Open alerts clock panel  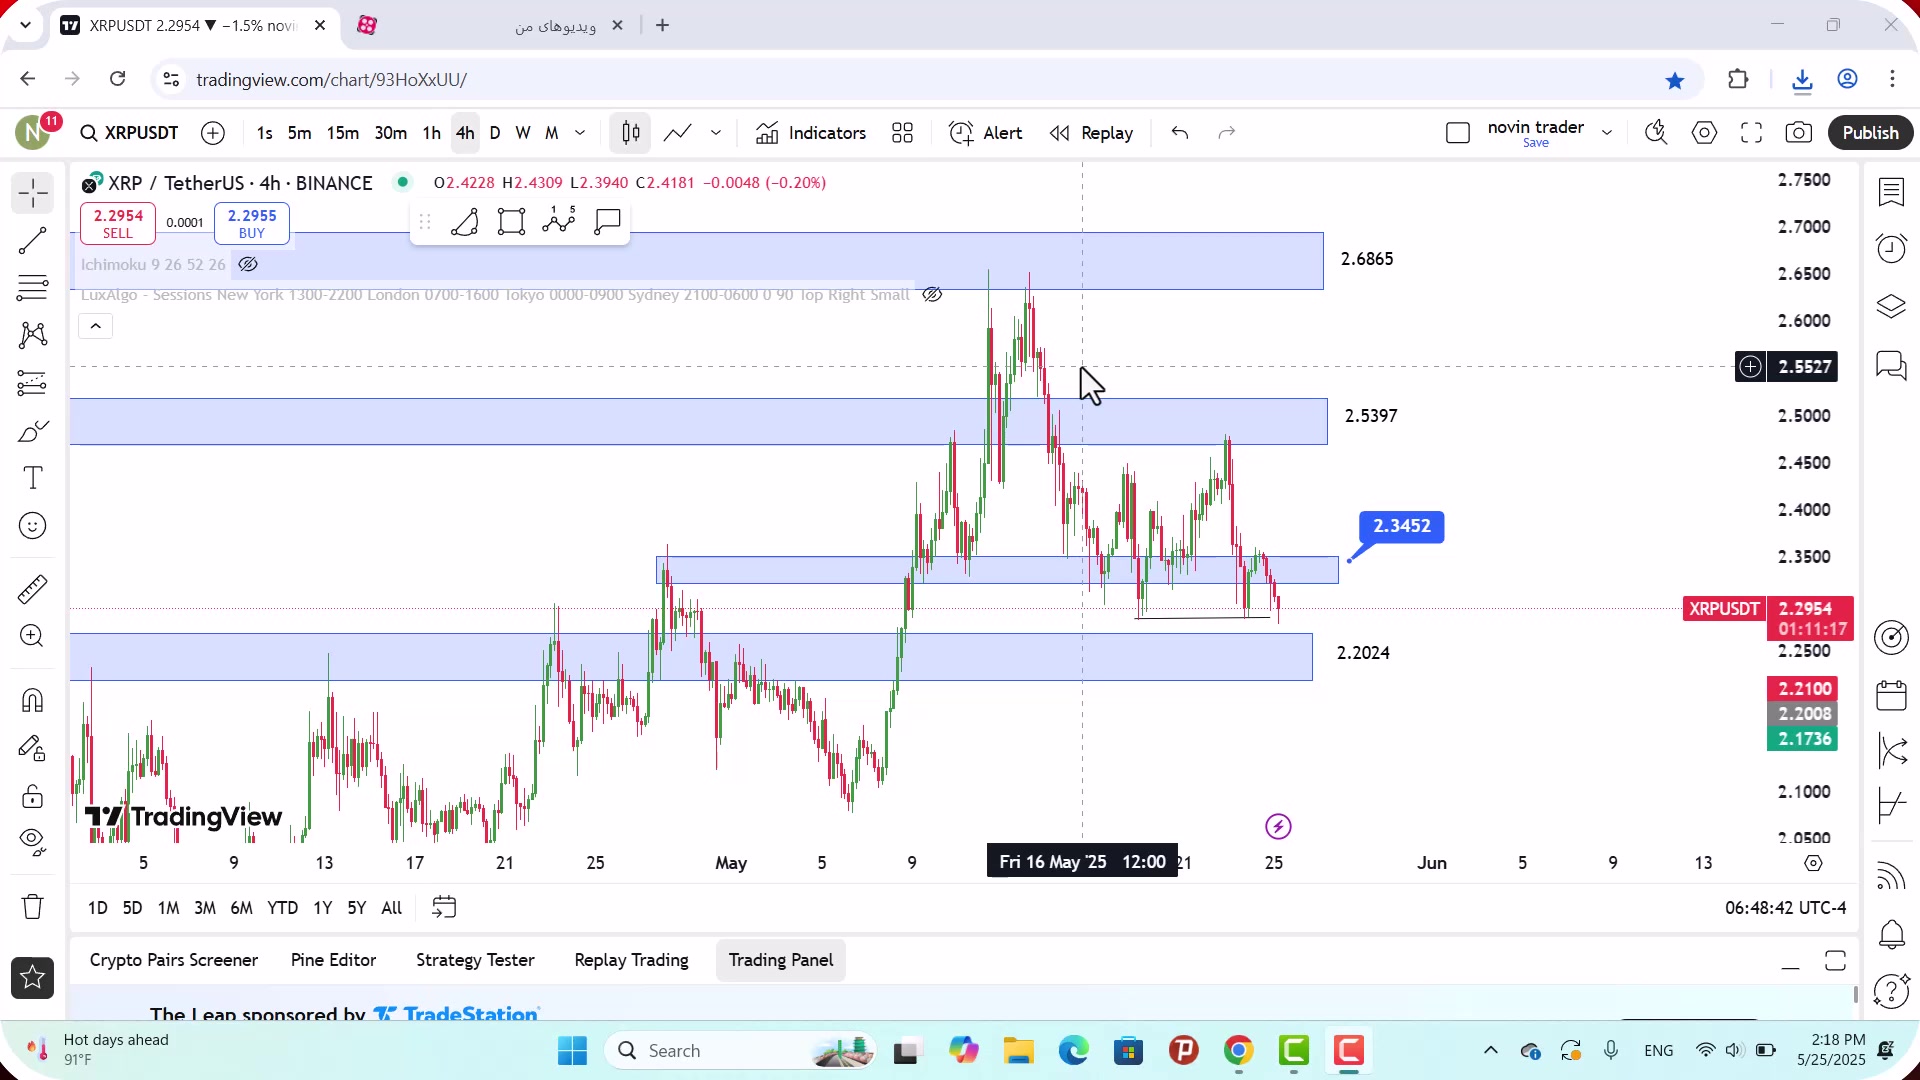(x=1891, y=248)
